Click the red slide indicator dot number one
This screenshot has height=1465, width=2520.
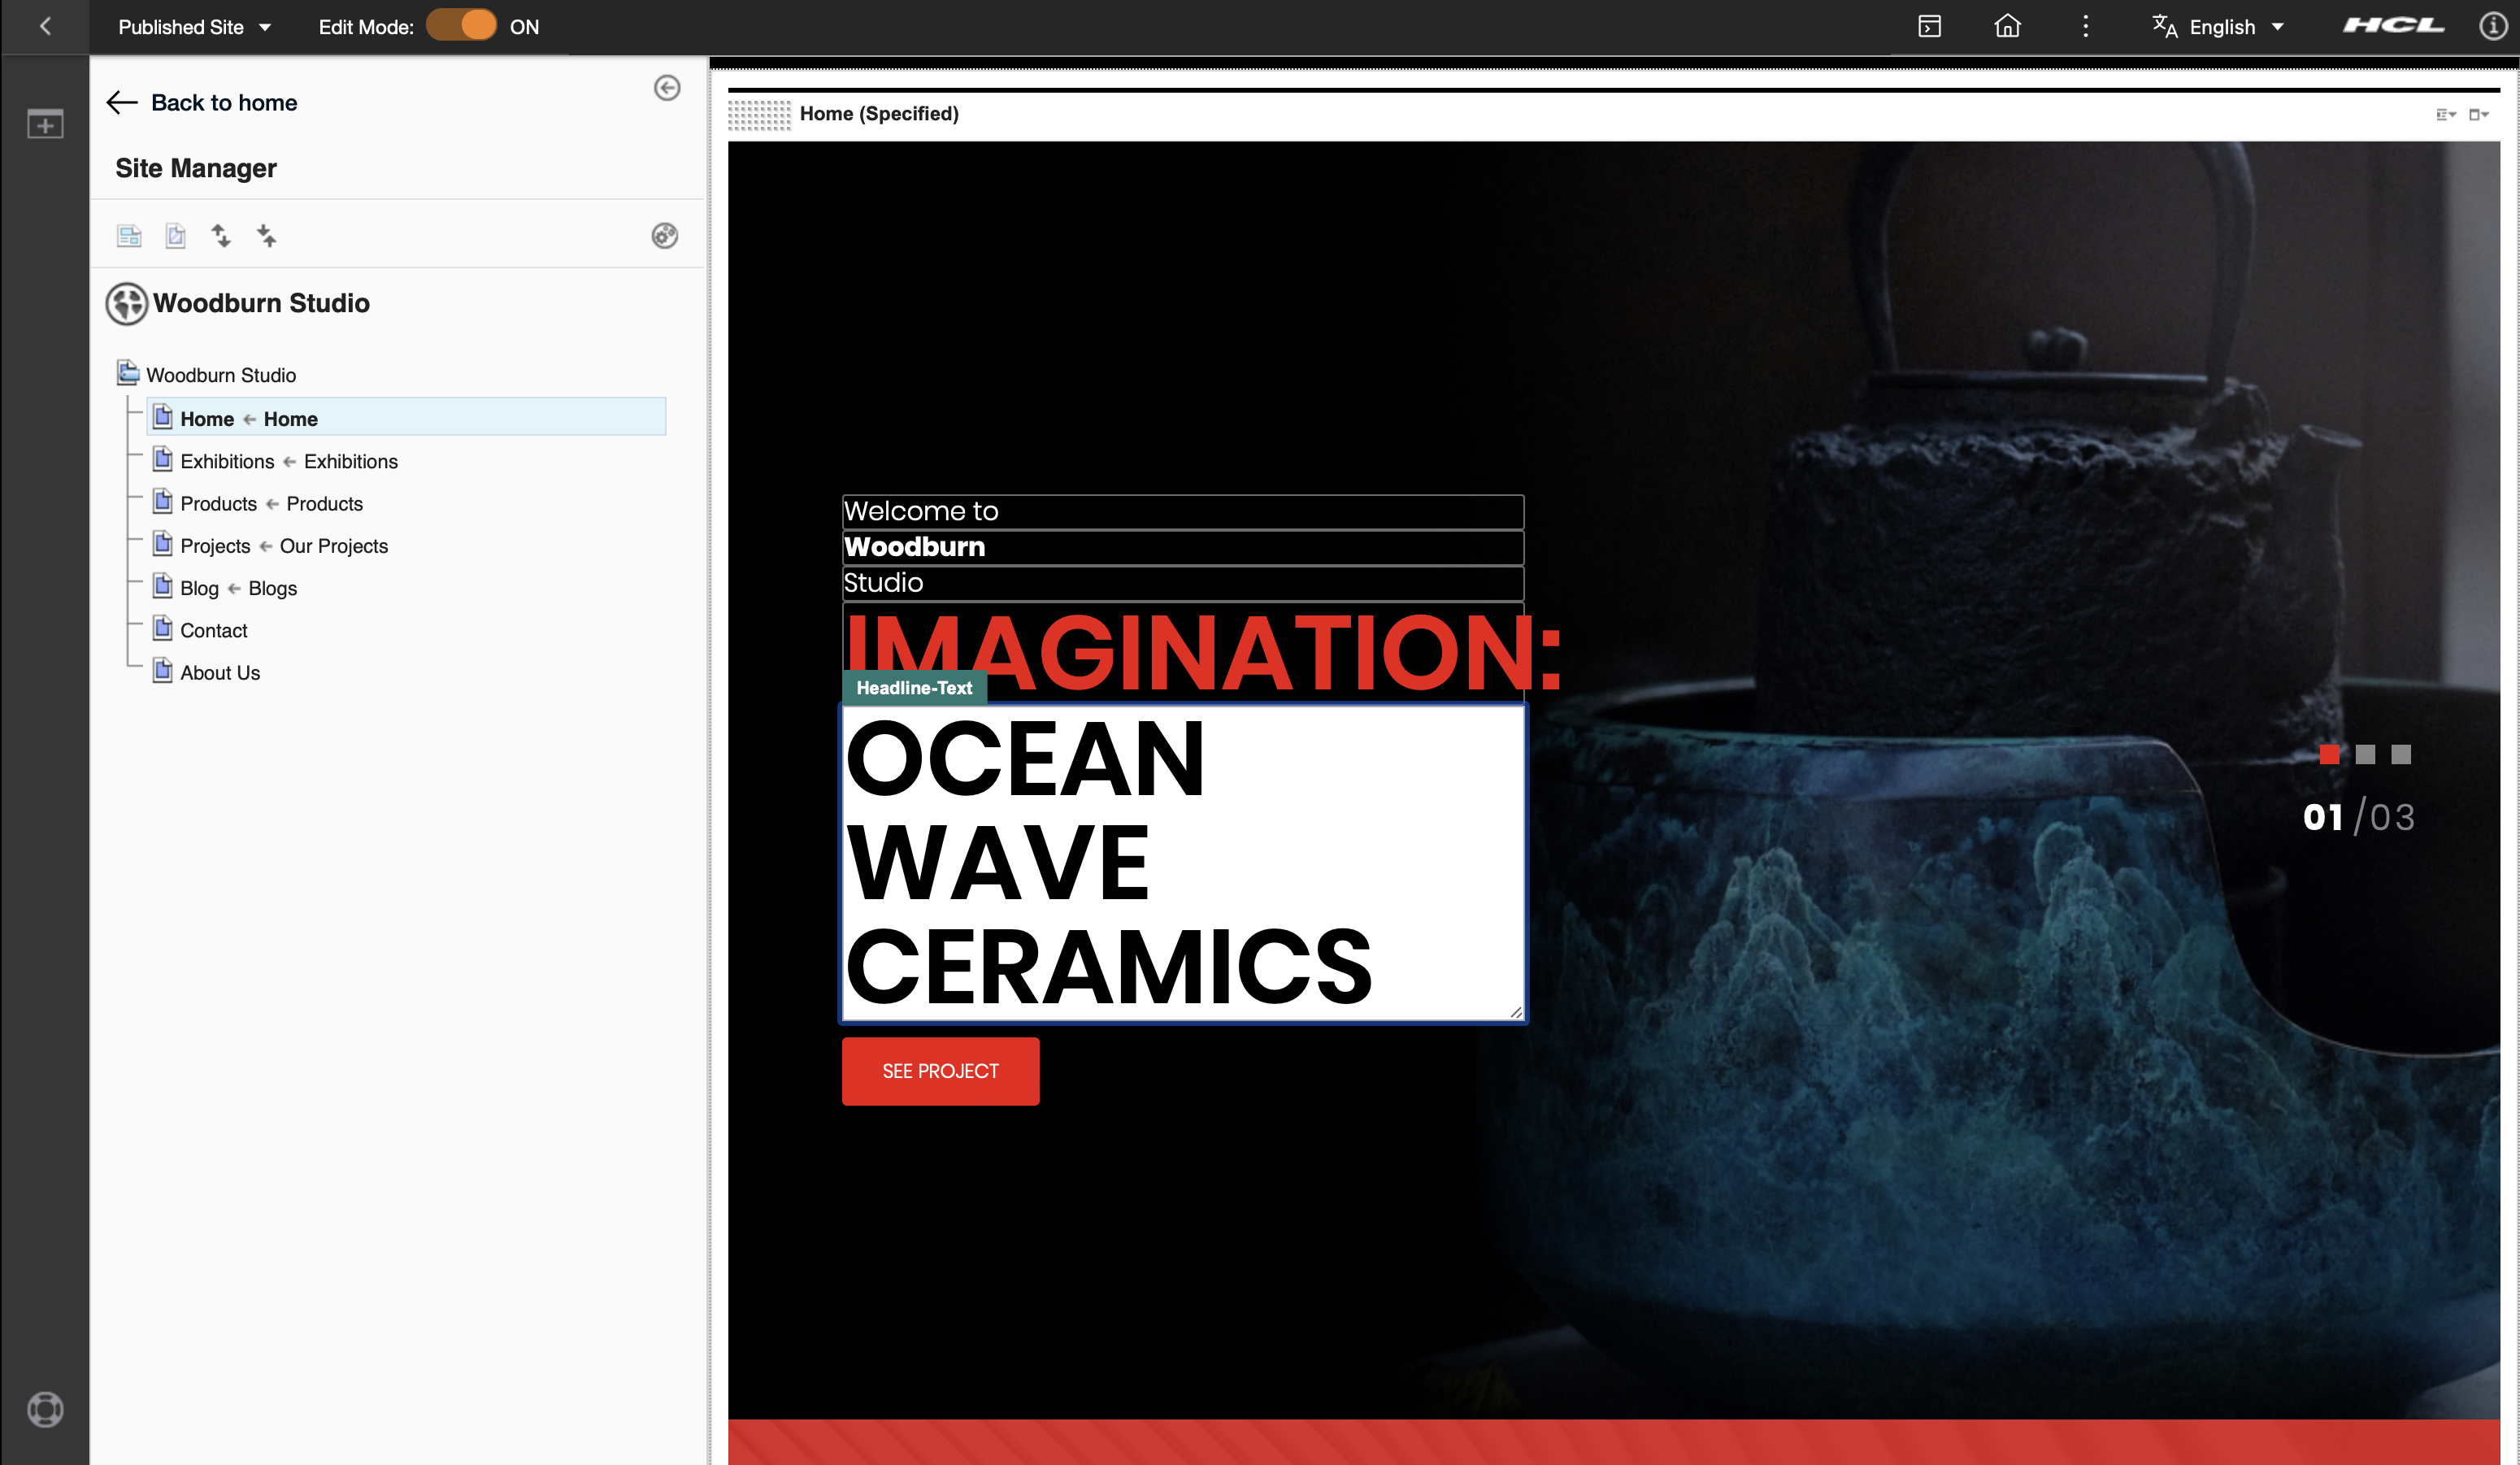point(2330,754)
